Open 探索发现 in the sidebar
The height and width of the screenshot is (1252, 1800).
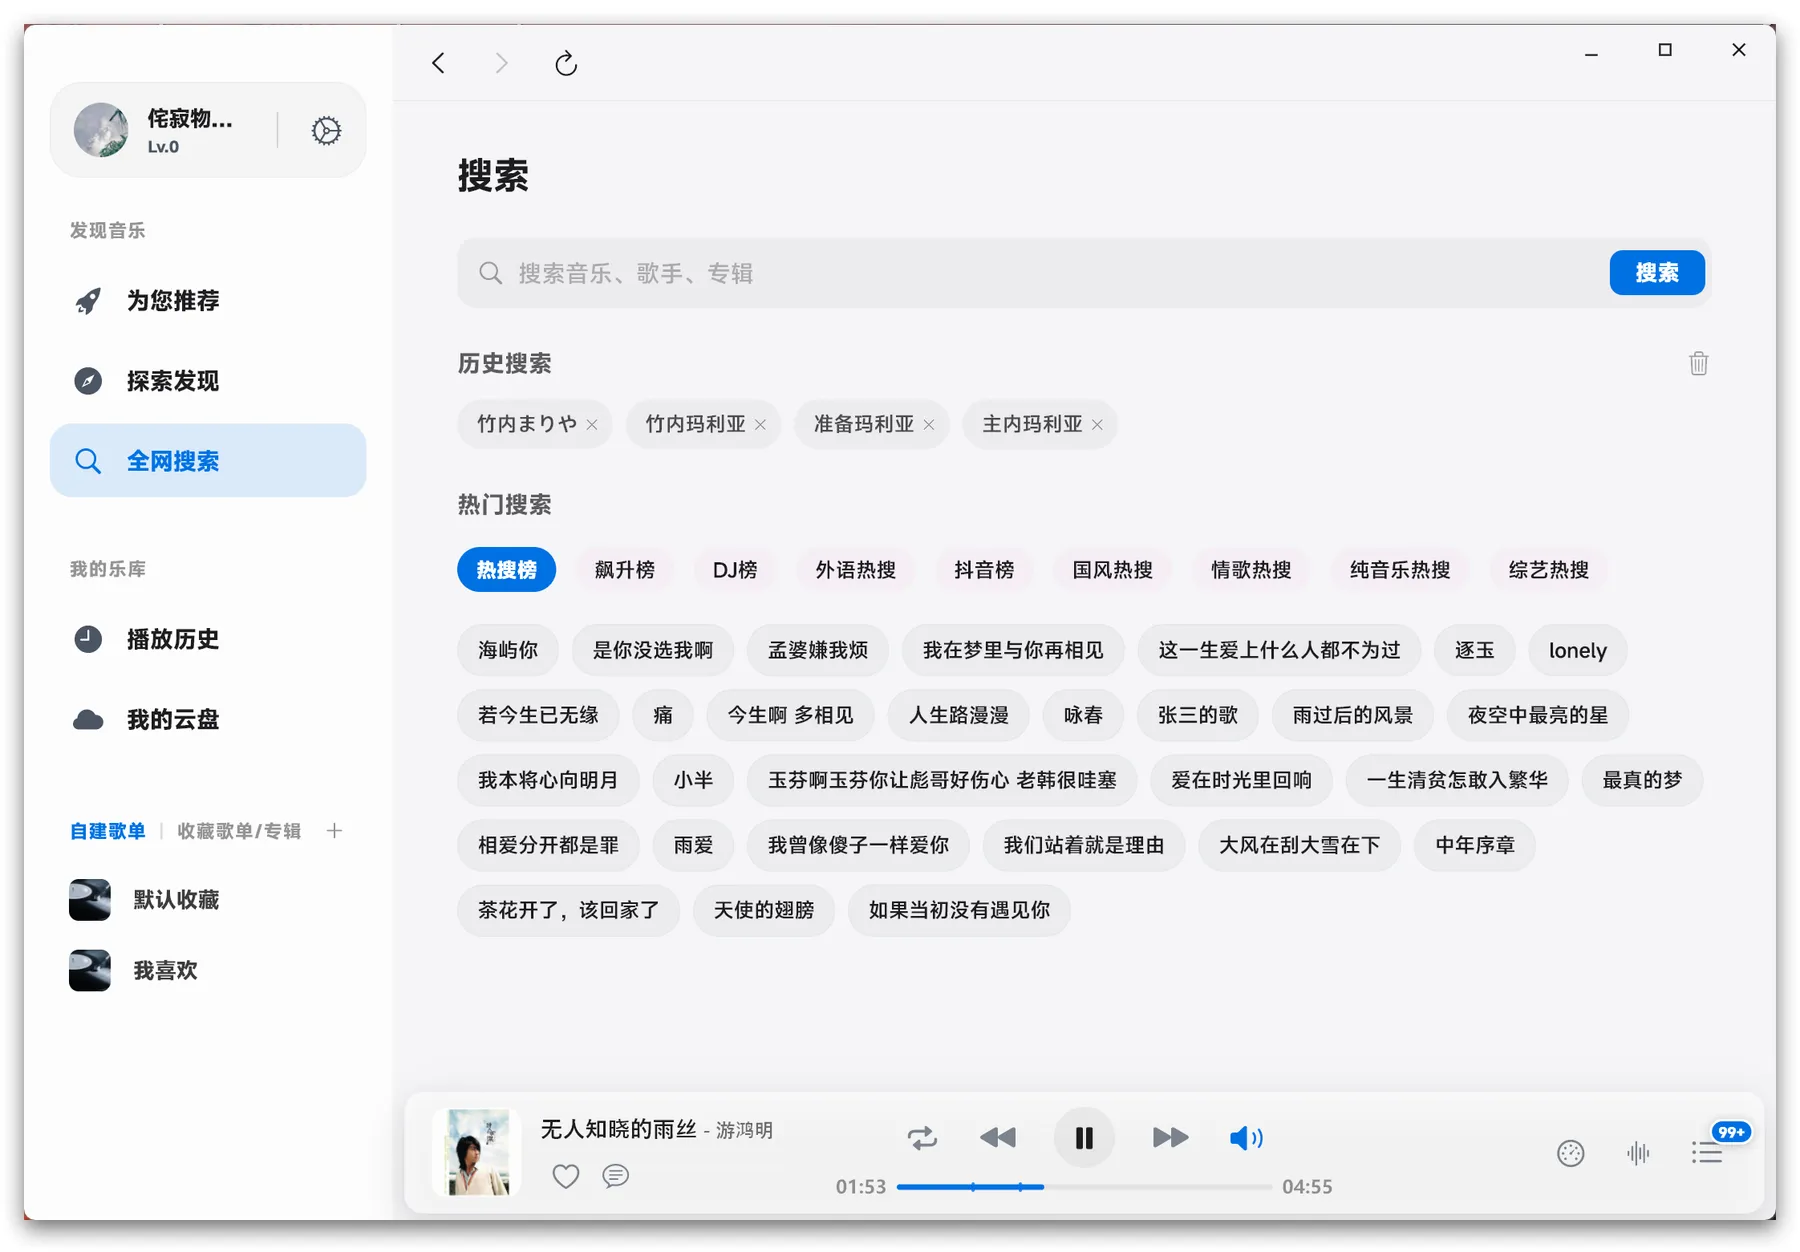click(x=172, y=381)
